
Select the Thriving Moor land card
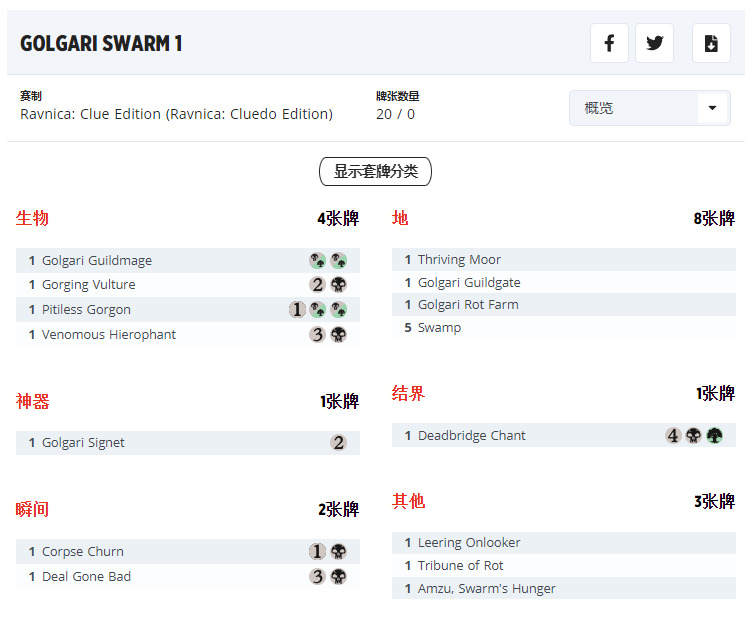tap(459, 260)
